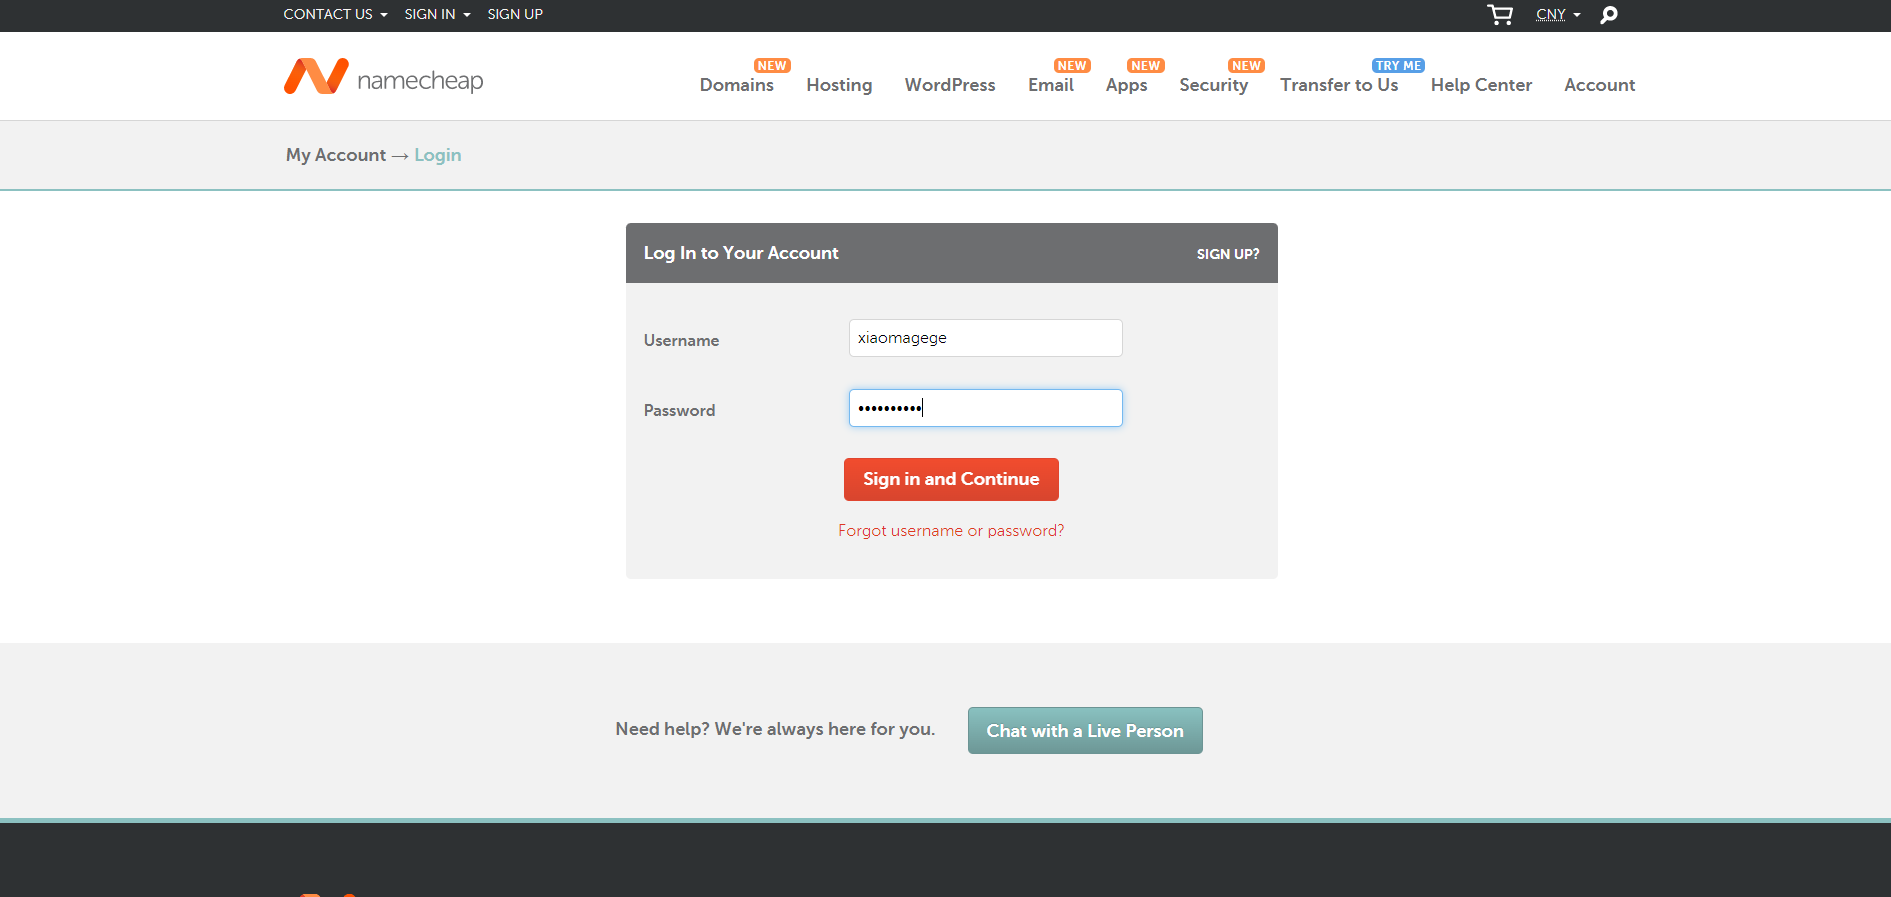Viewport: 1891px width, 897px height.
Task: Click the Password label text
Action: (679, 411)
